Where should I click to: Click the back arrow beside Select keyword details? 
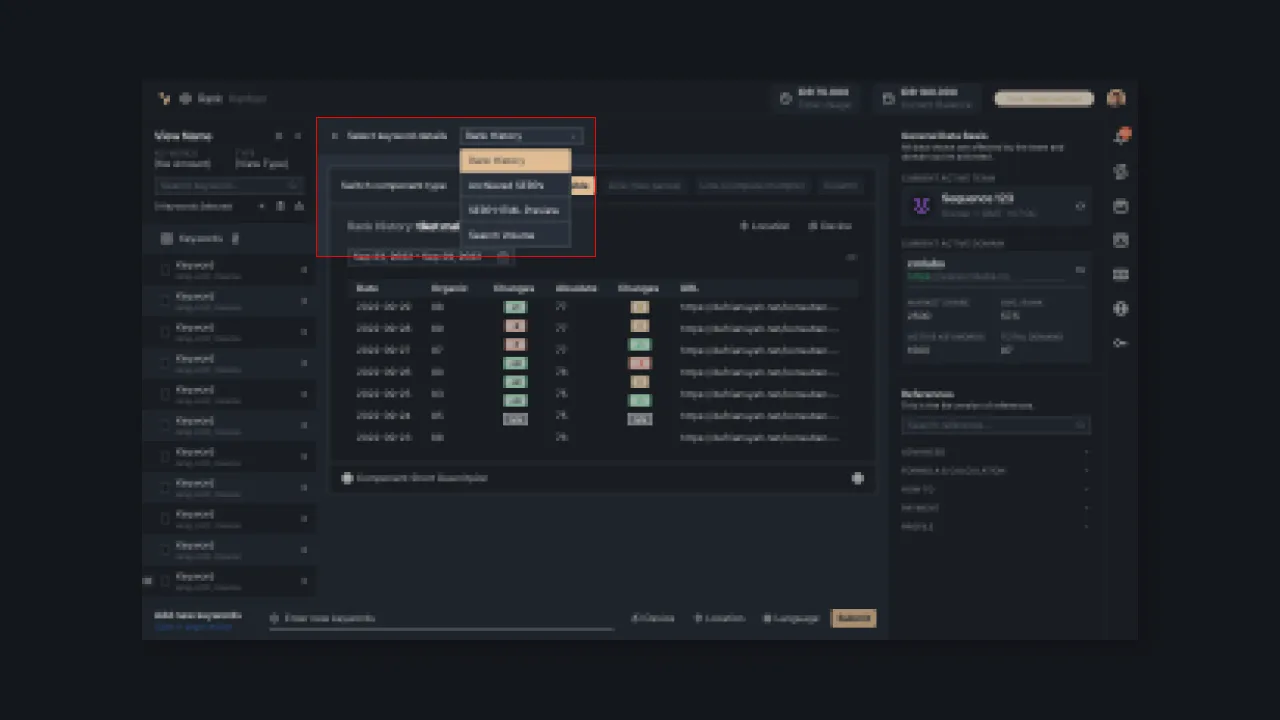coord(335,136)
